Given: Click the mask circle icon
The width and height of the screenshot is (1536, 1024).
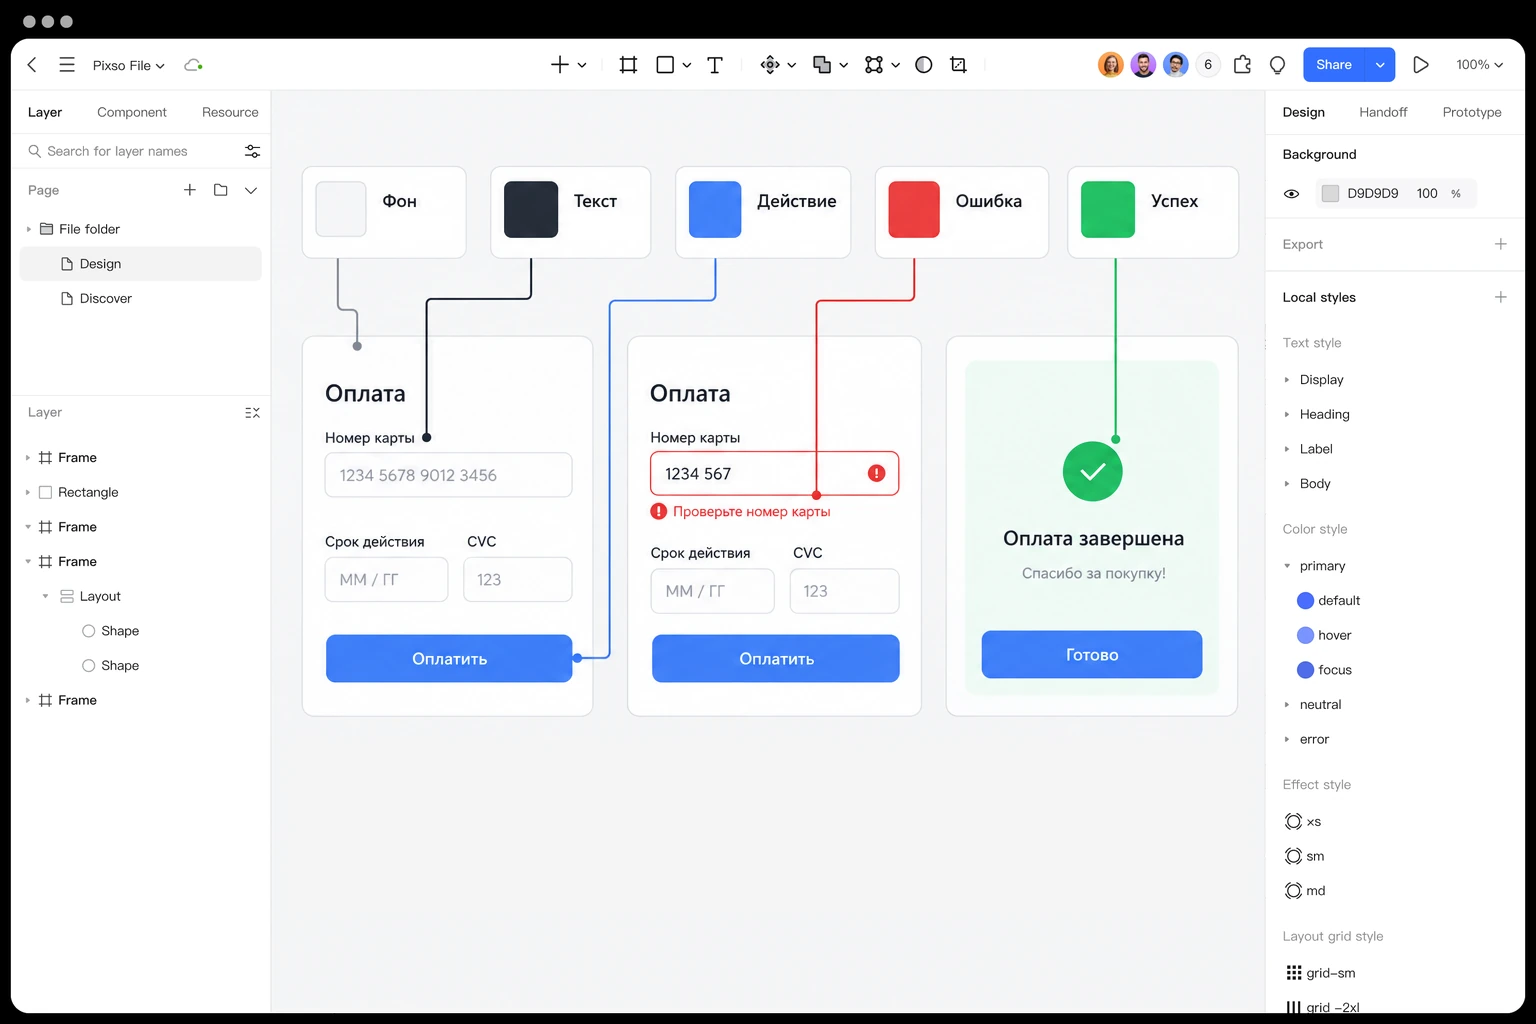Looking at the screenshot, I should click(924, 65).
